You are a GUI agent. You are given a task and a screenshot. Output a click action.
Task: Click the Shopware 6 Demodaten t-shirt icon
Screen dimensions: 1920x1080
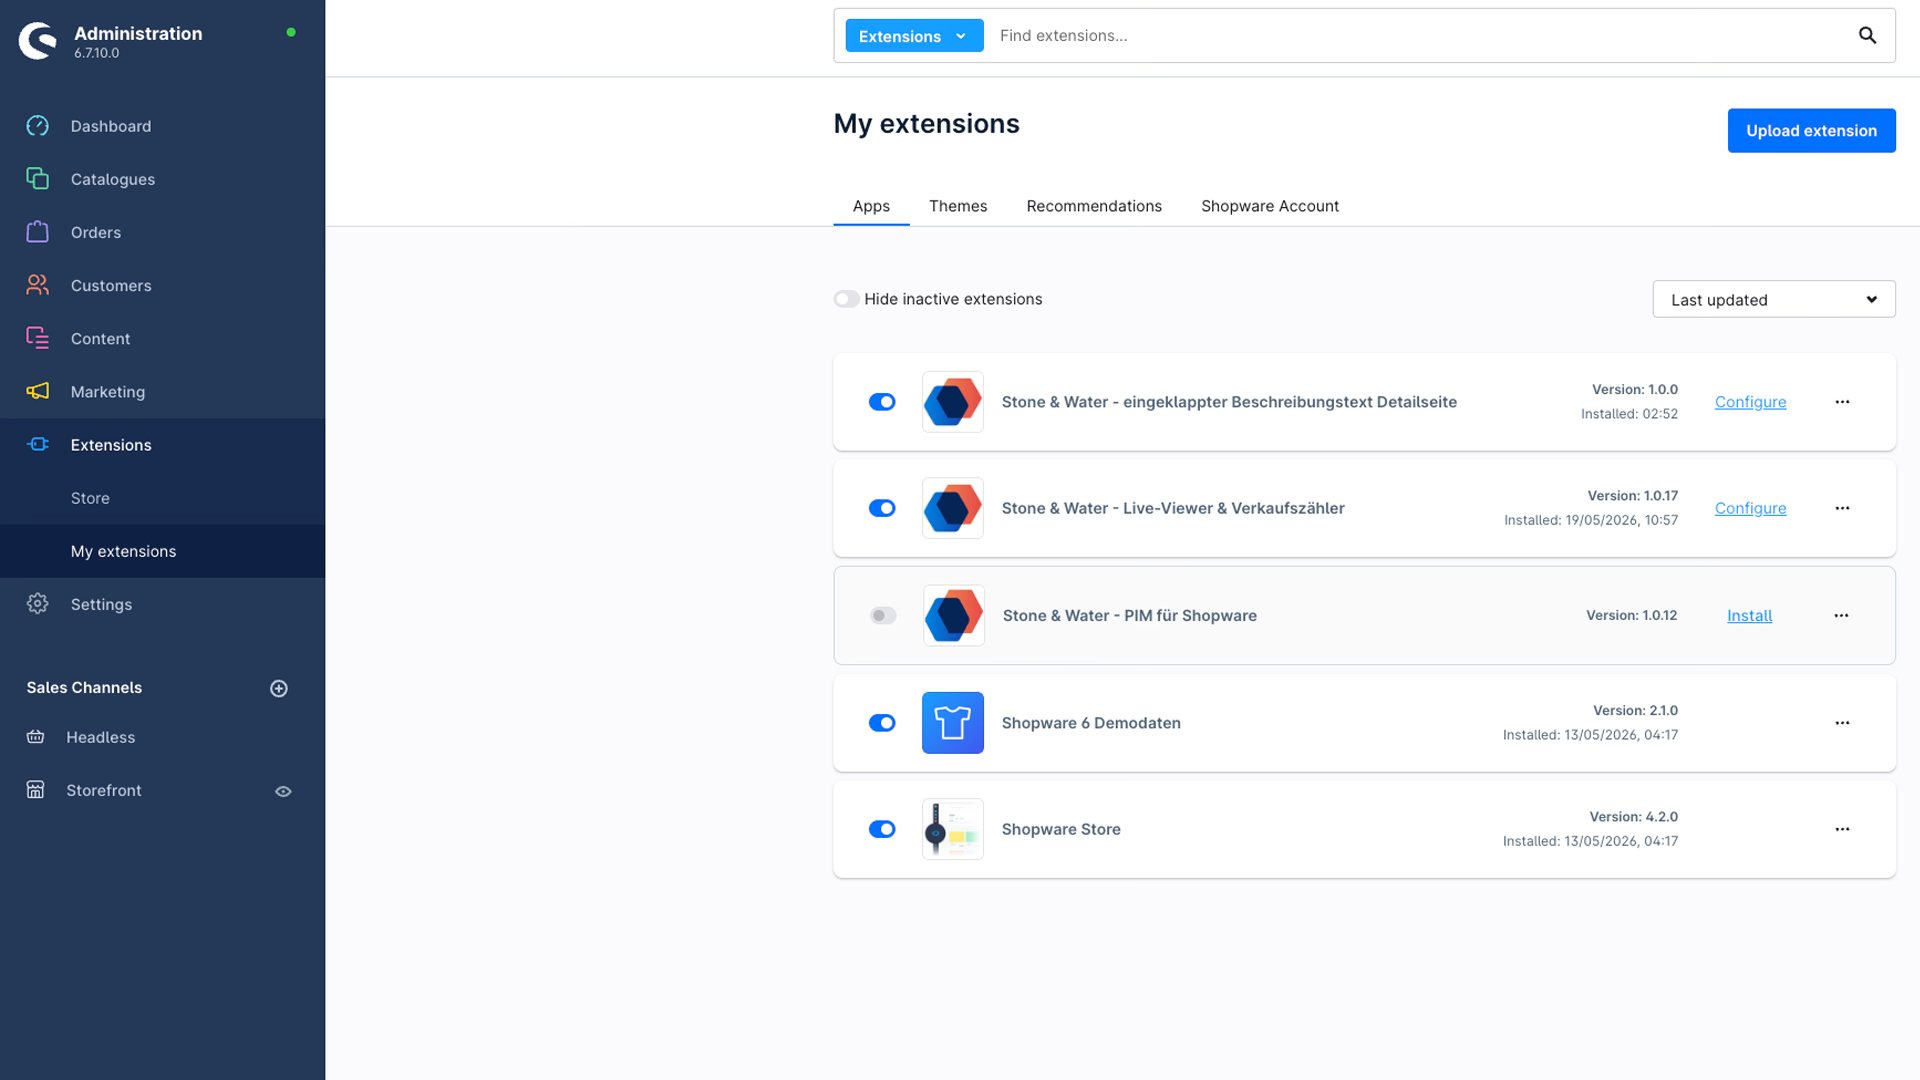[x=953, y=723]
